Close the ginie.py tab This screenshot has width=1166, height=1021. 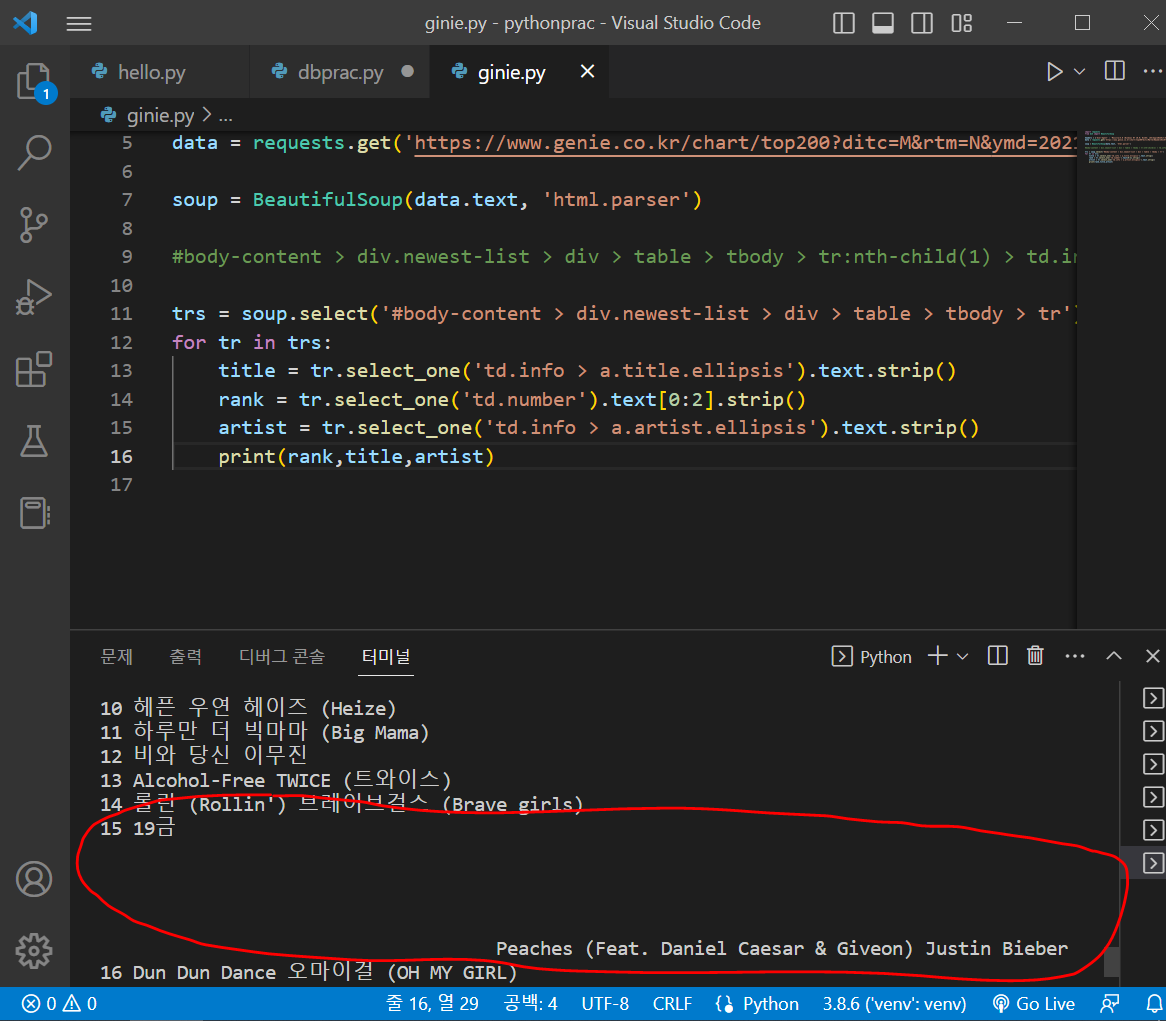587,71
